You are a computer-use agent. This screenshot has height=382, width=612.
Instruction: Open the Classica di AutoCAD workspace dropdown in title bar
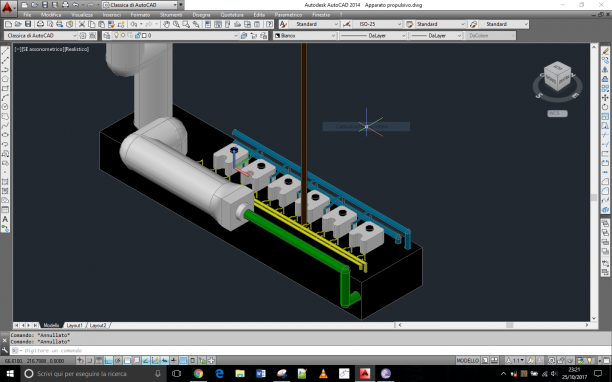click(140, 5)
